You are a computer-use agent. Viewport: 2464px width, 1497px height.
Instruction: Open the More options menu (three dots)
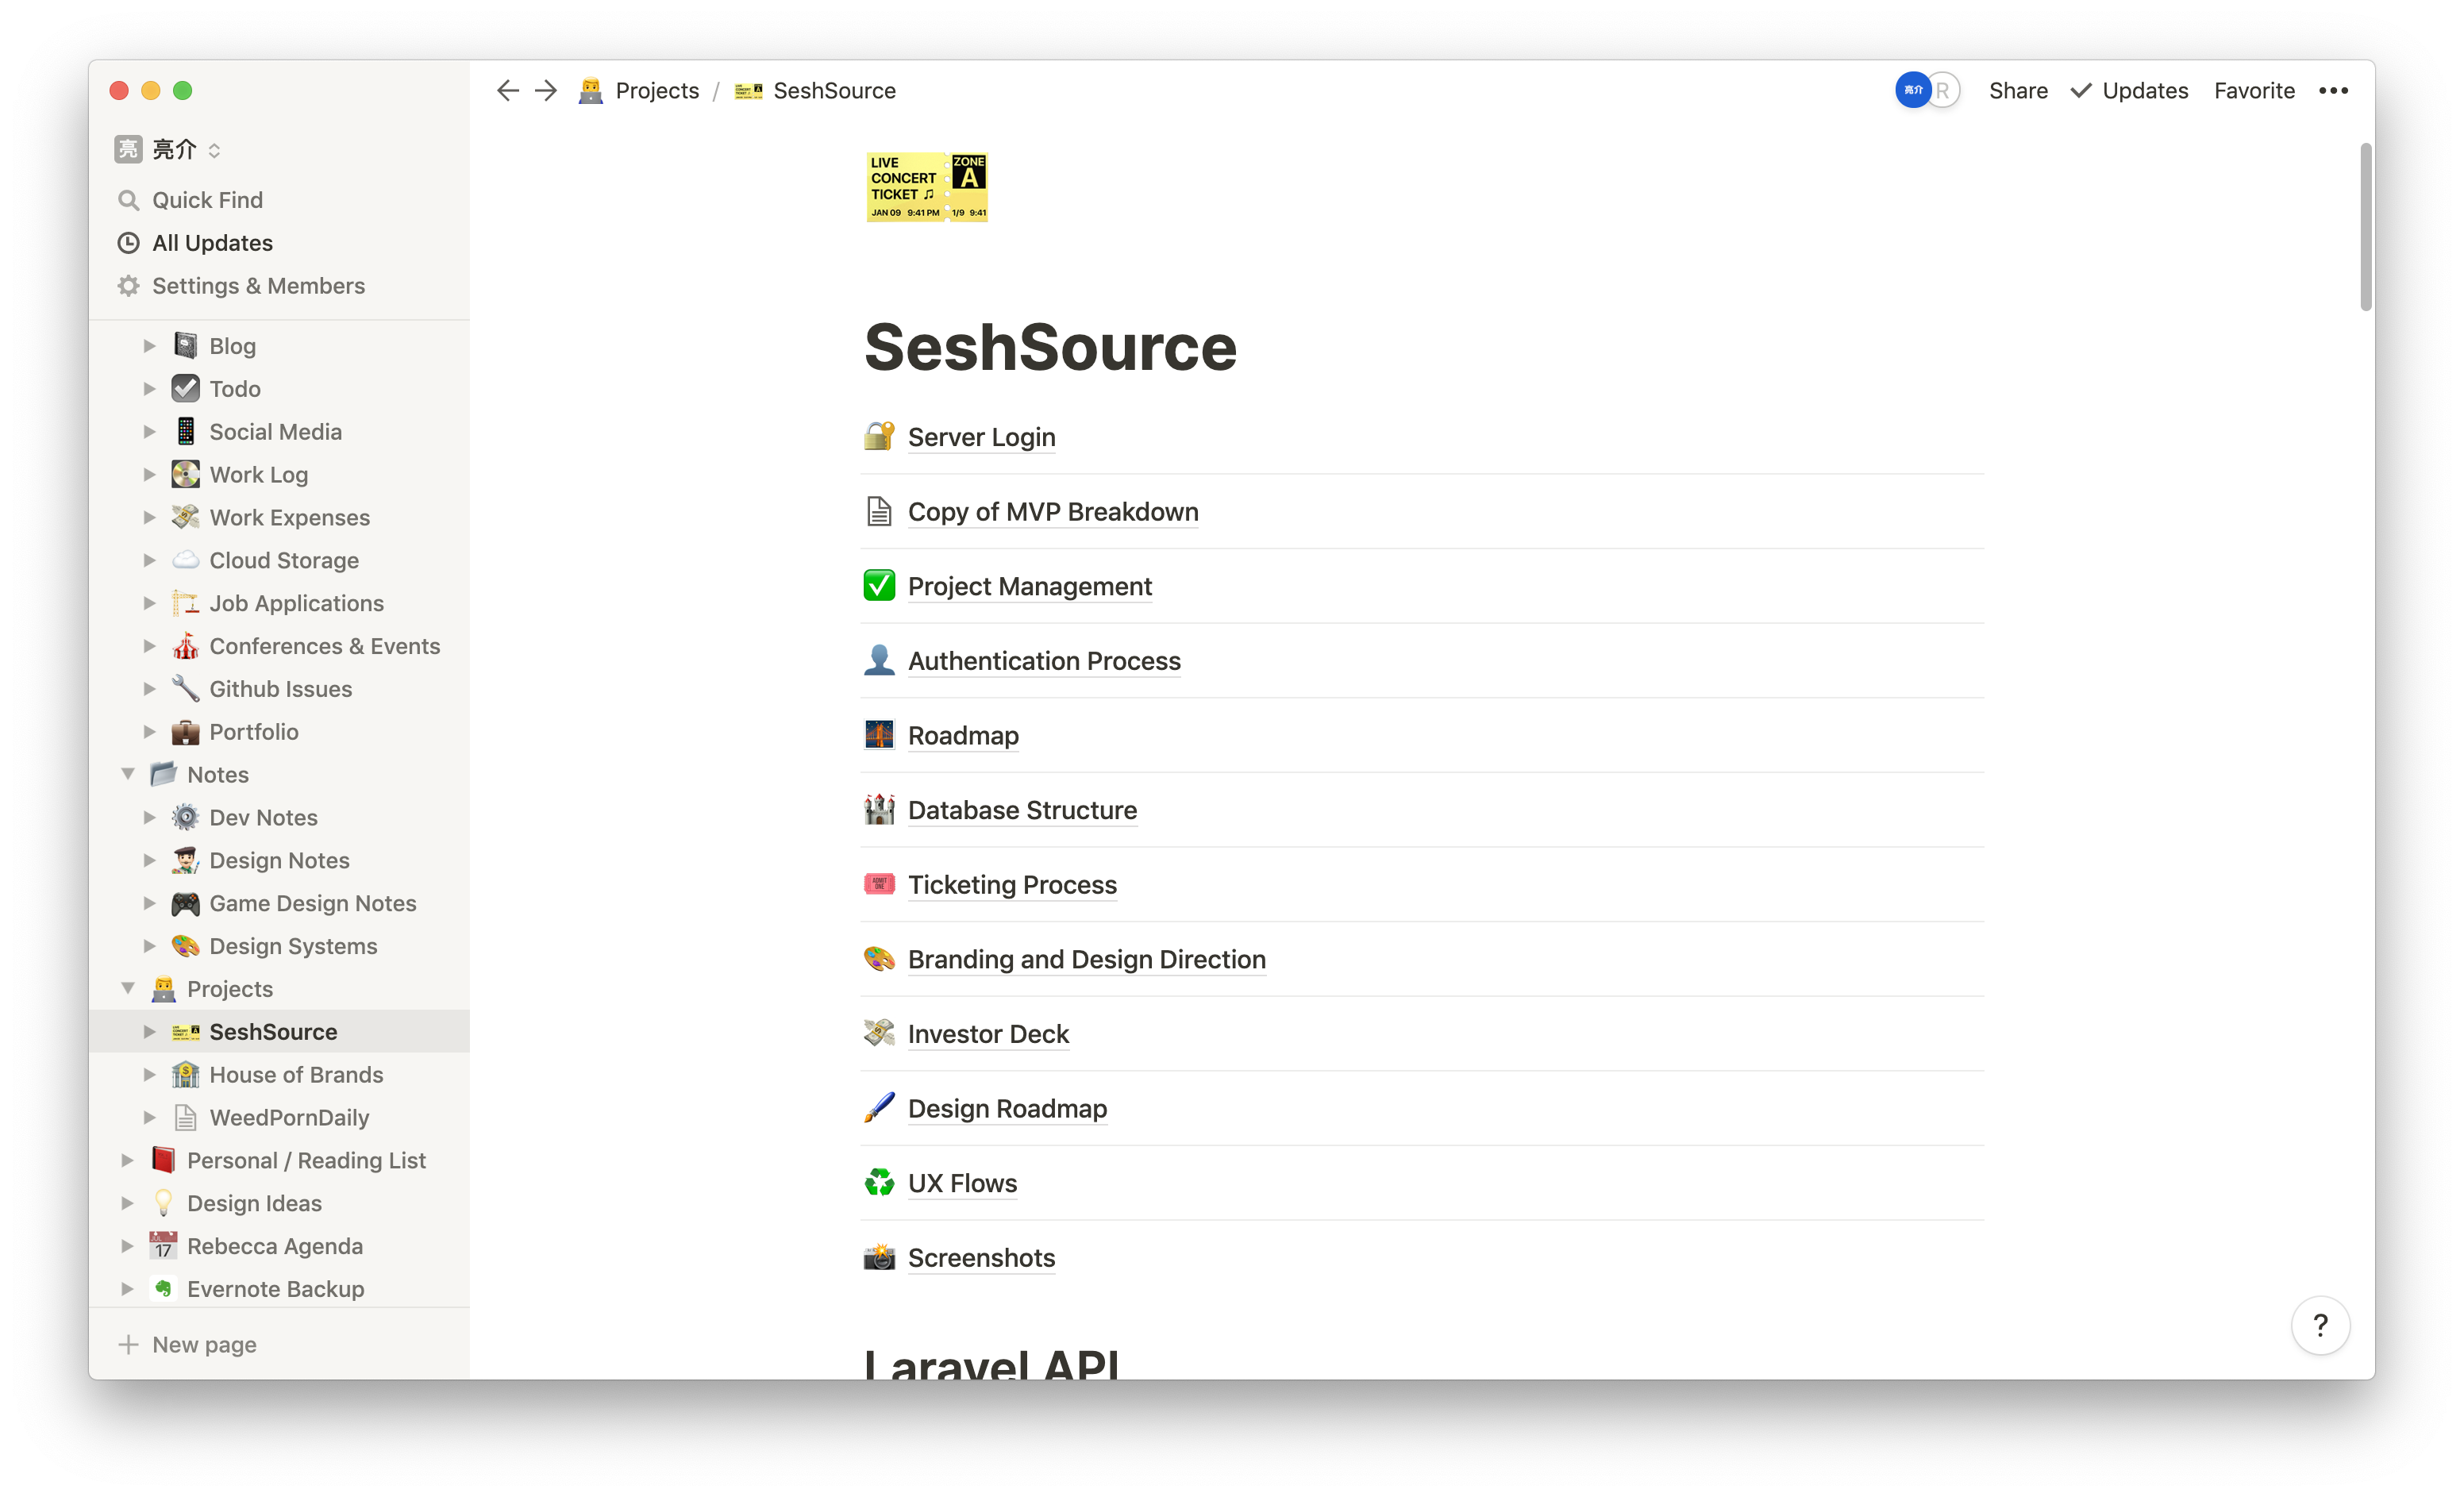pos(2335,90)
